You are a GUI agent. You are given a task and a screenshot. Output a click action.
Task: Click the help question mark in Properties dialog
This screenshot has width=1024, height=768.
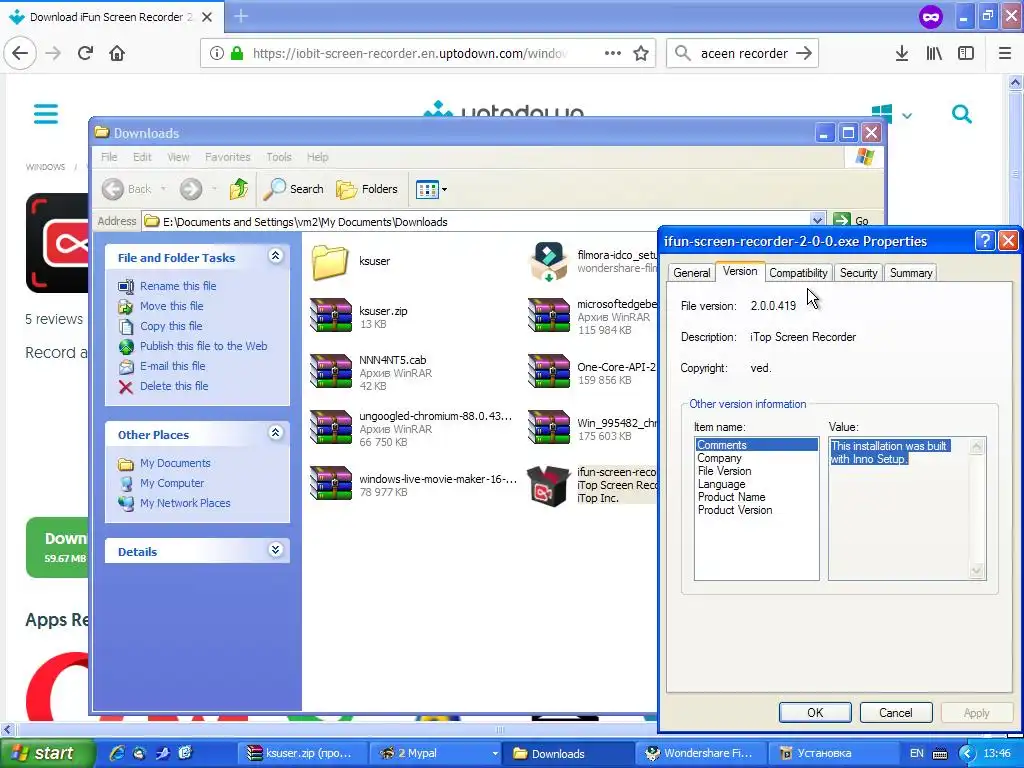coord(984,241)
